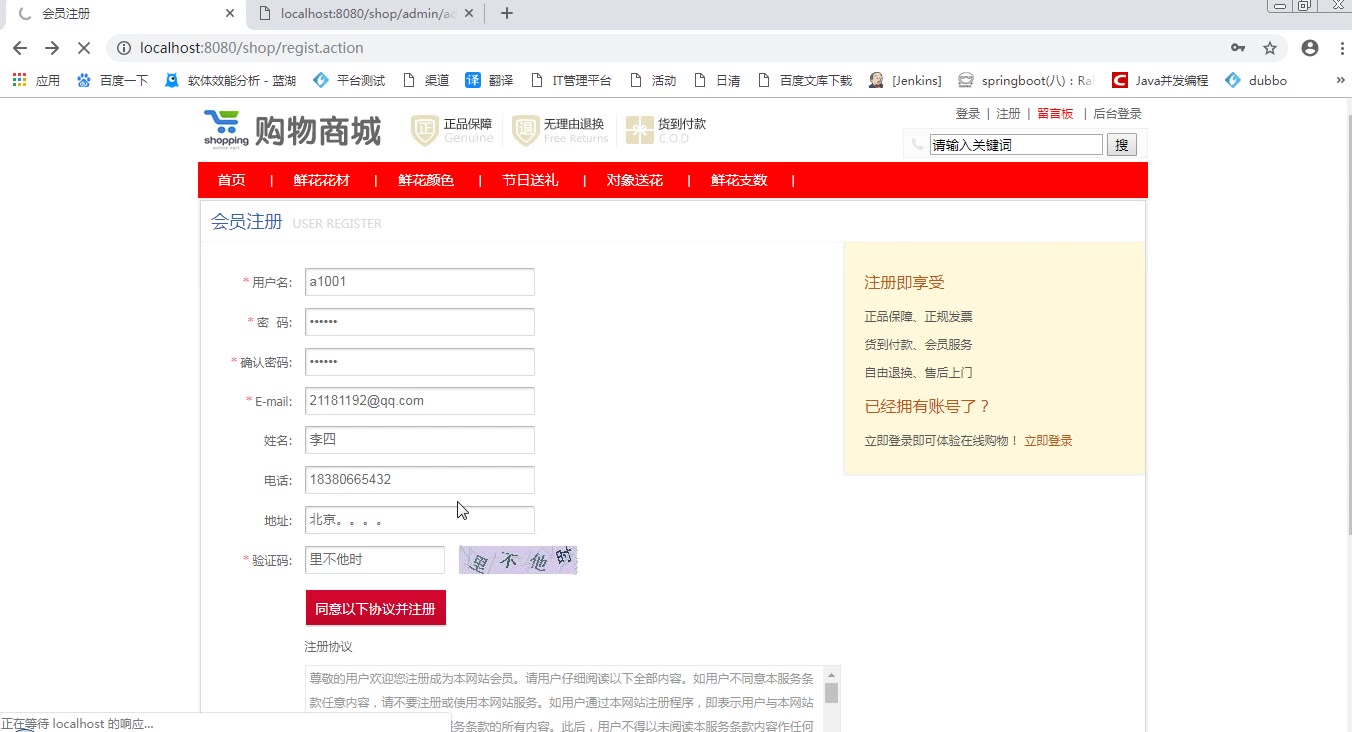
Task: Follow the 立即登录 link
Action: coord(1048,441)
